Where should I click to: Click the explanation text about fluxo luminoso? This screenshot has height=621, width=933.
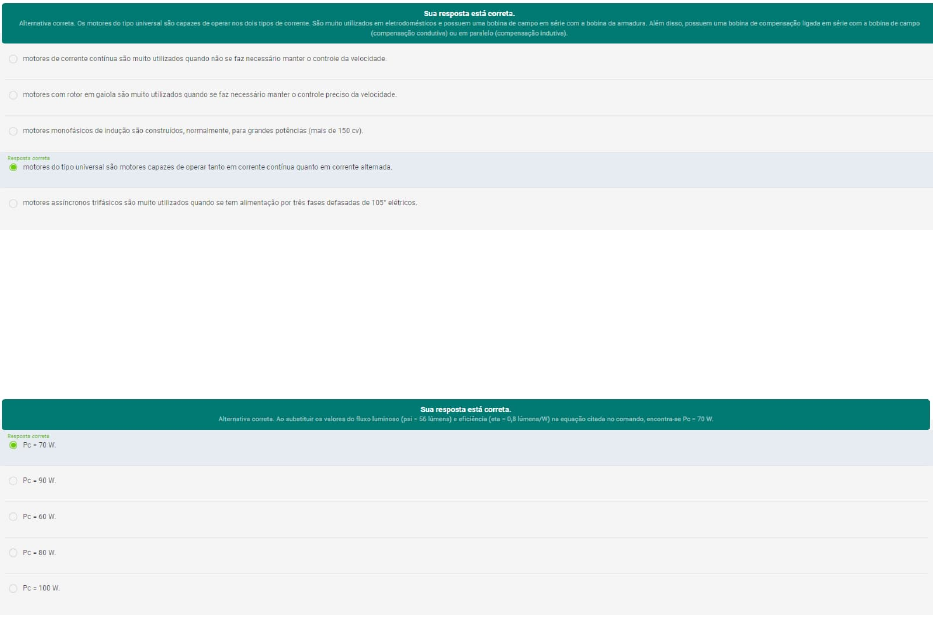[466, 419]
